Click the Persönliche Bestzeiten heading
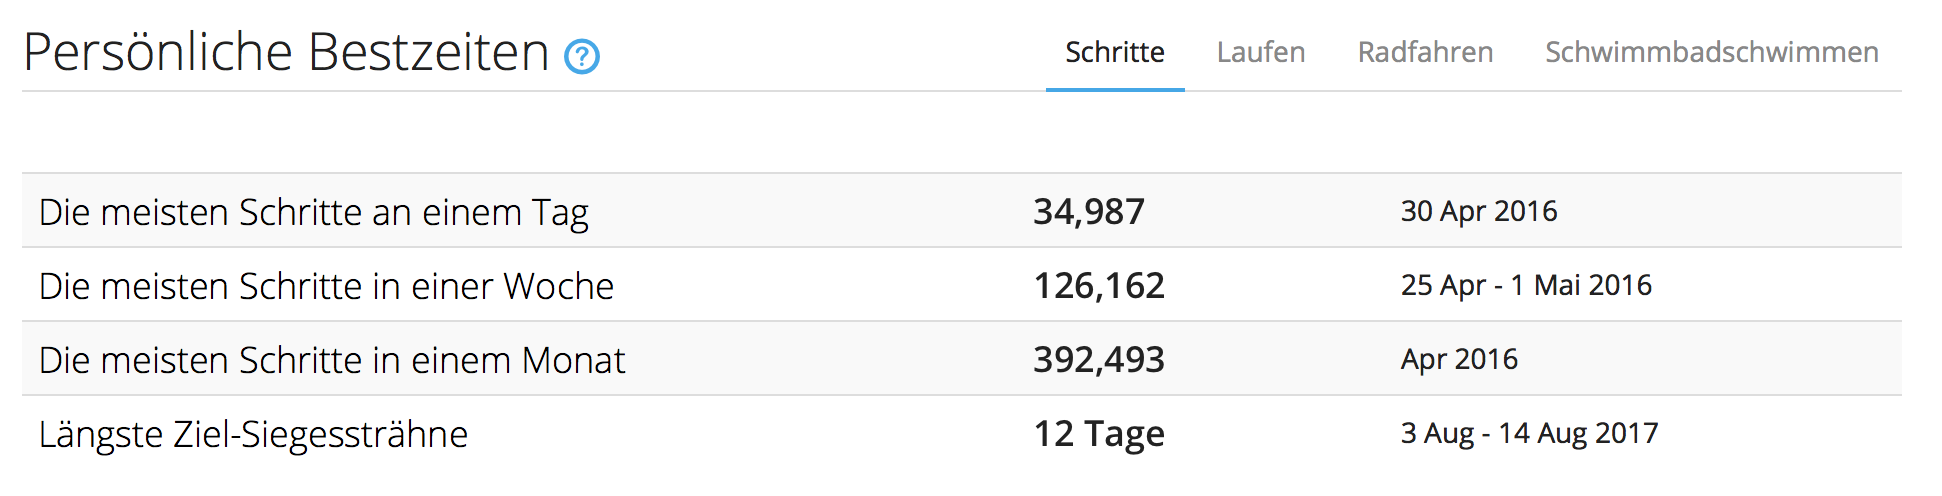Viewport: 1942px width, 496px height. tap(286, 52)
